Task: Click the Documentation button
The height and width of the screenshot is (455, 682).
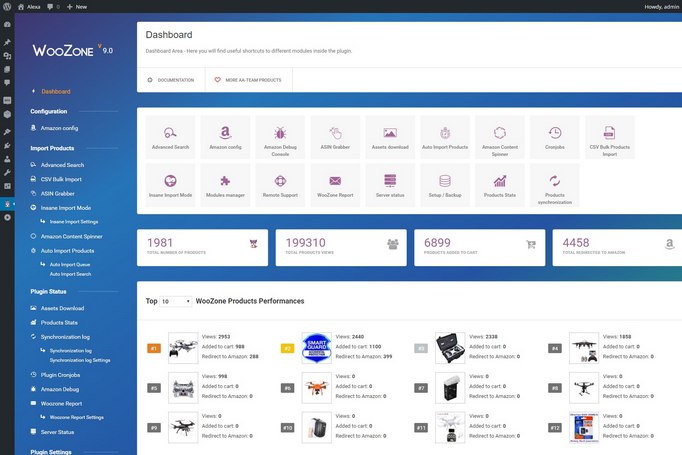Action: pos(171,80)
